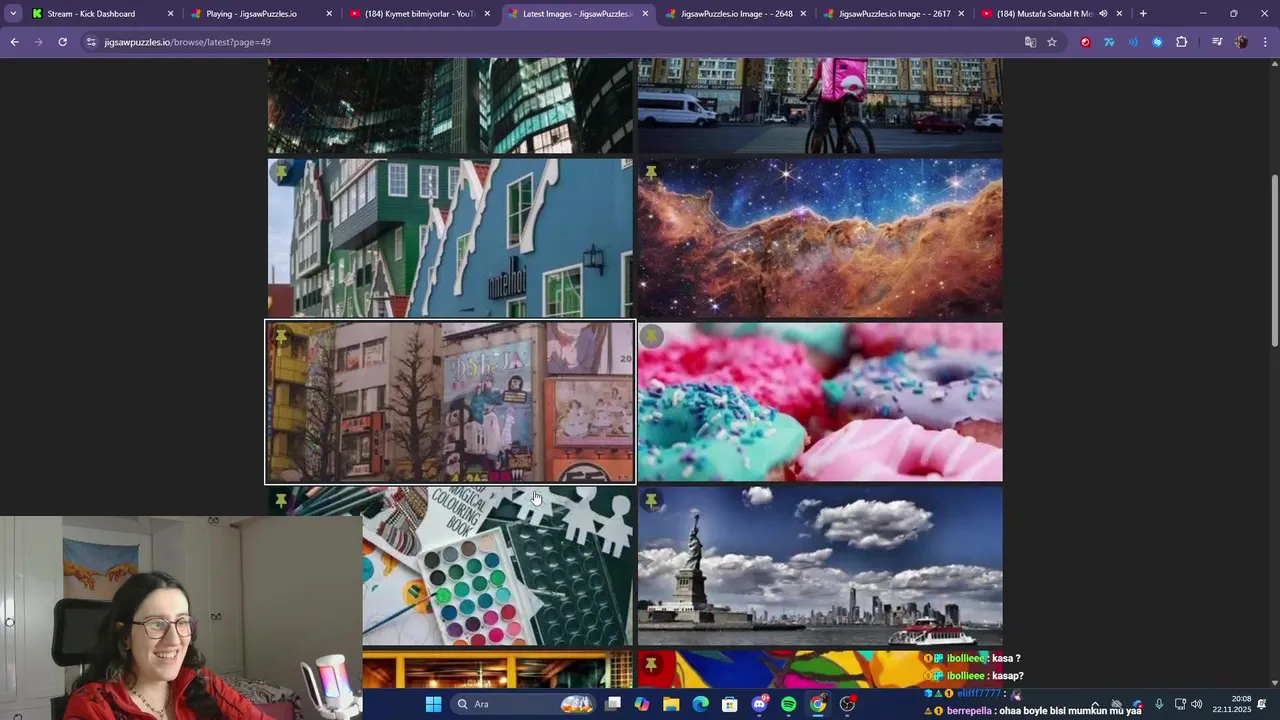The width and height of the screenshot is (1280, 720).
Task: Mute the Mustafa Sandal tab audio icon
Action: pos(1103,14)
